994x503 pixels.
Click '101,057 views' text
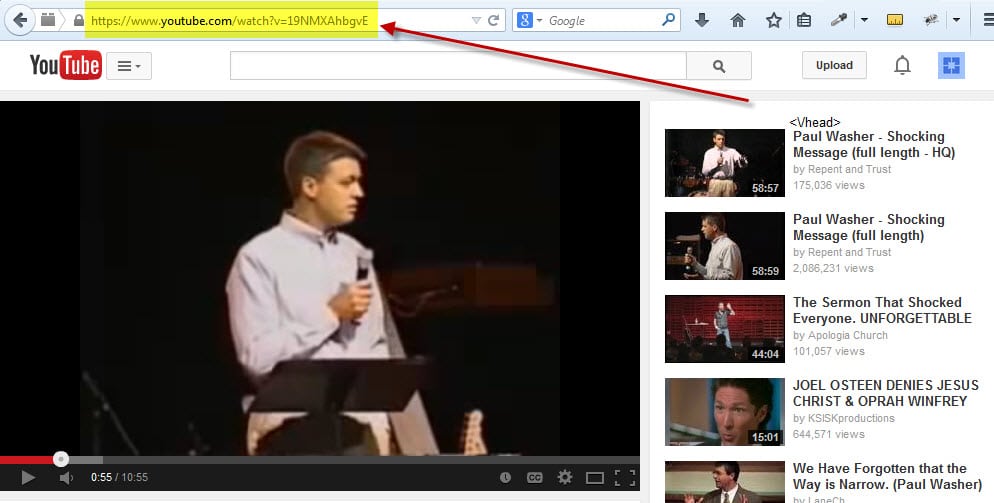tap(829, 351)
